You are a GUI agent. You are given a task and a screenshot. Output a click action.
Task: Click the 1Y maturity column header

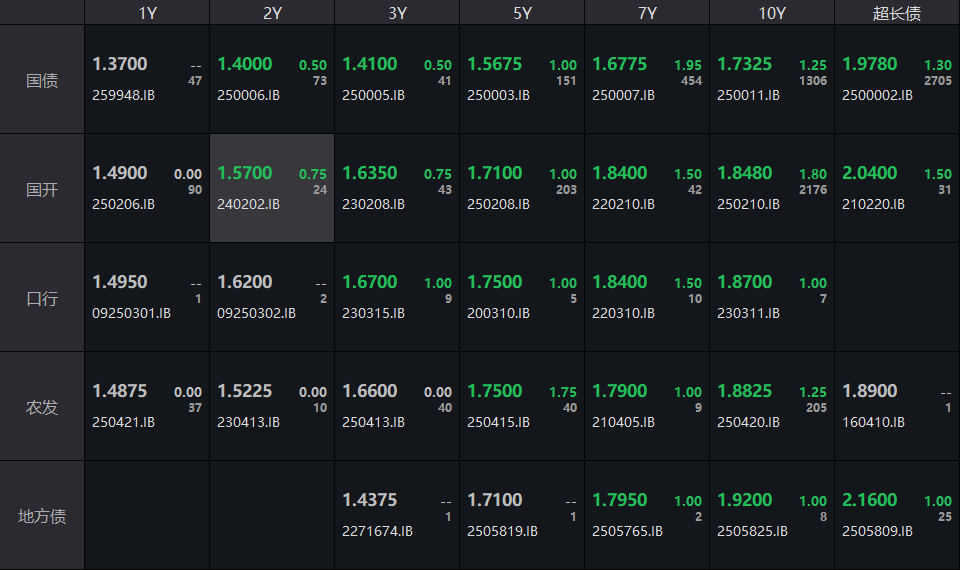click(x=147, y=13)
